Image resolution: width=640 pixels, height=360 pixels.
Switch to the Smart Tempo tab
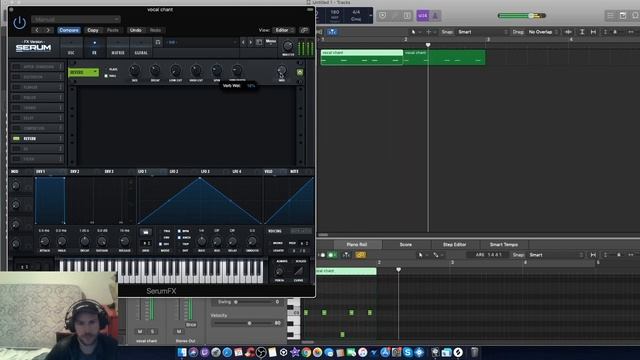click(504, 244)
